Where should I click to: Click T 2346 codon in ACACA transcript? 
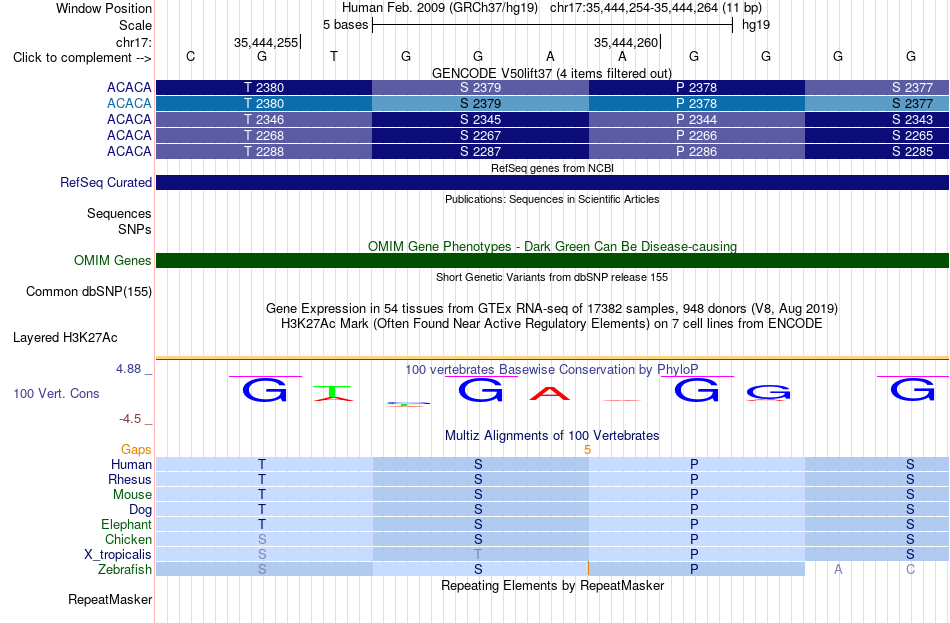tap(264, 119)
